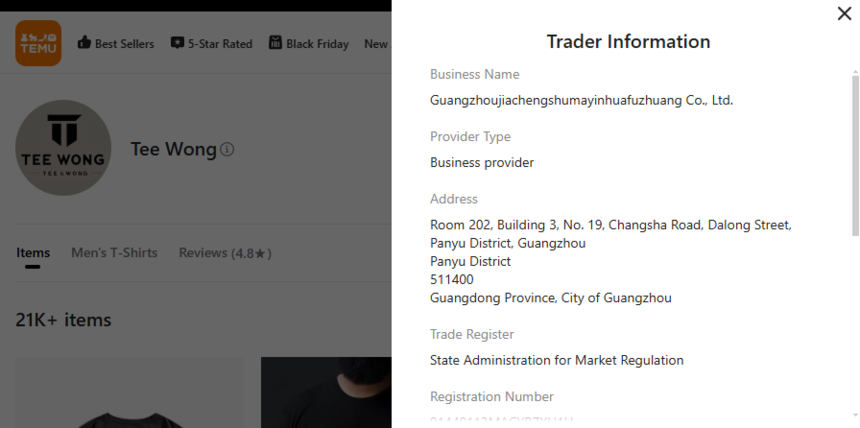The height and width of the screenshot is (428, 860).
Task: Open the second product thumbnail with dark shirt
Action: (x=326, y=393)
